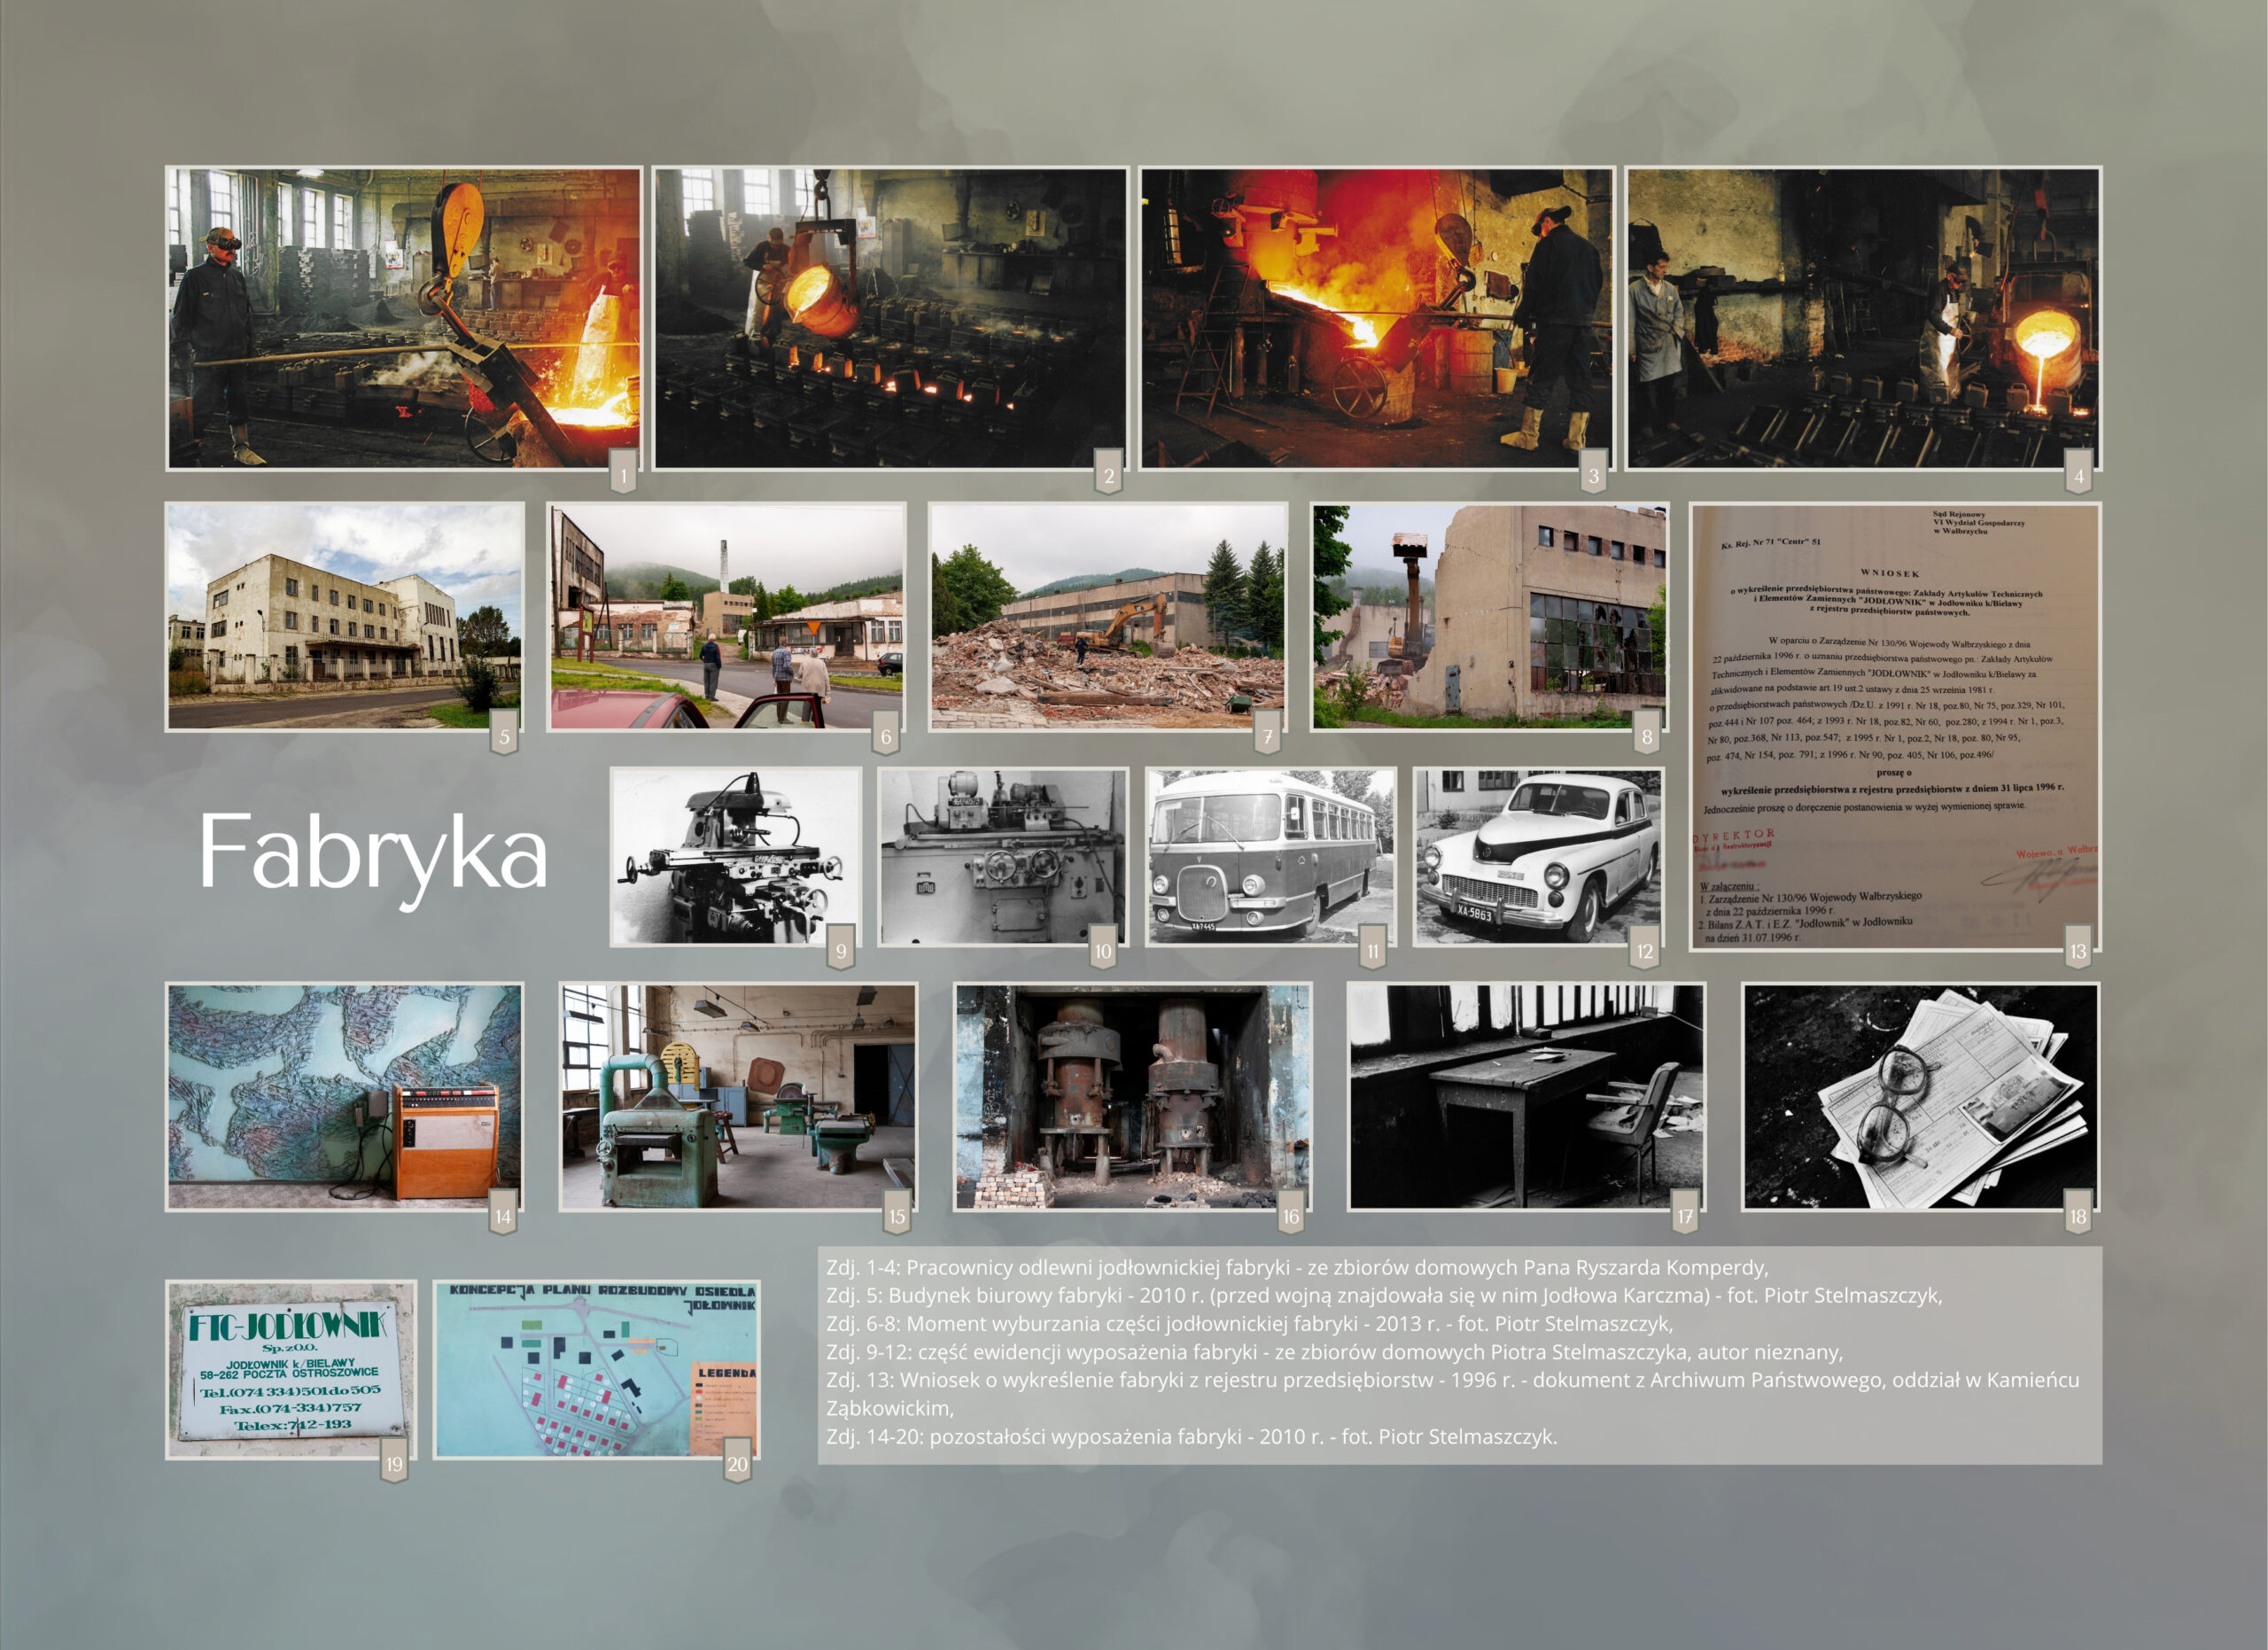Click photo 4 of metal pouring
This screenshot has height=1650, width=2268.
click(1862, 318)
